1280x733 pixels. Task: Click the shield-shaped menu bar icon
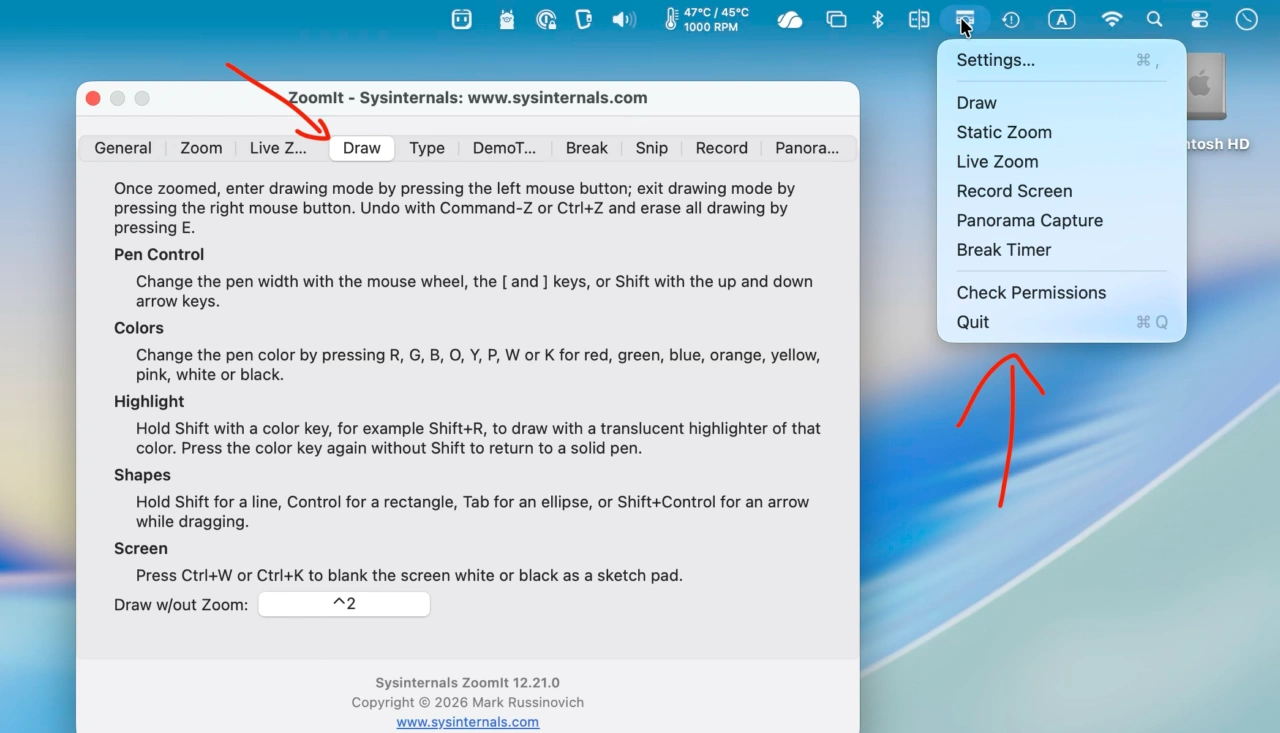(x=585, y=20)
